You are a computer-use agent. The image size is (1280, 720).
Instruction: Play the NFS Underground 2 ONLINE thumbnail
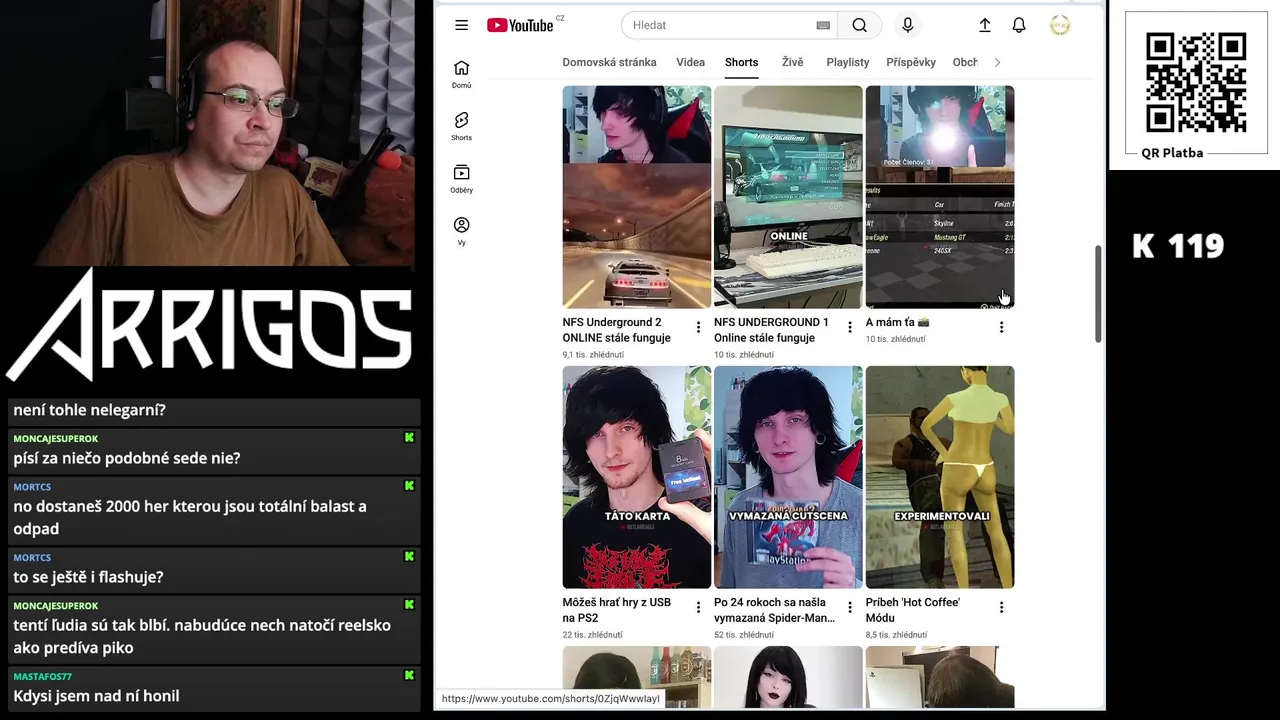coord(637,197)
